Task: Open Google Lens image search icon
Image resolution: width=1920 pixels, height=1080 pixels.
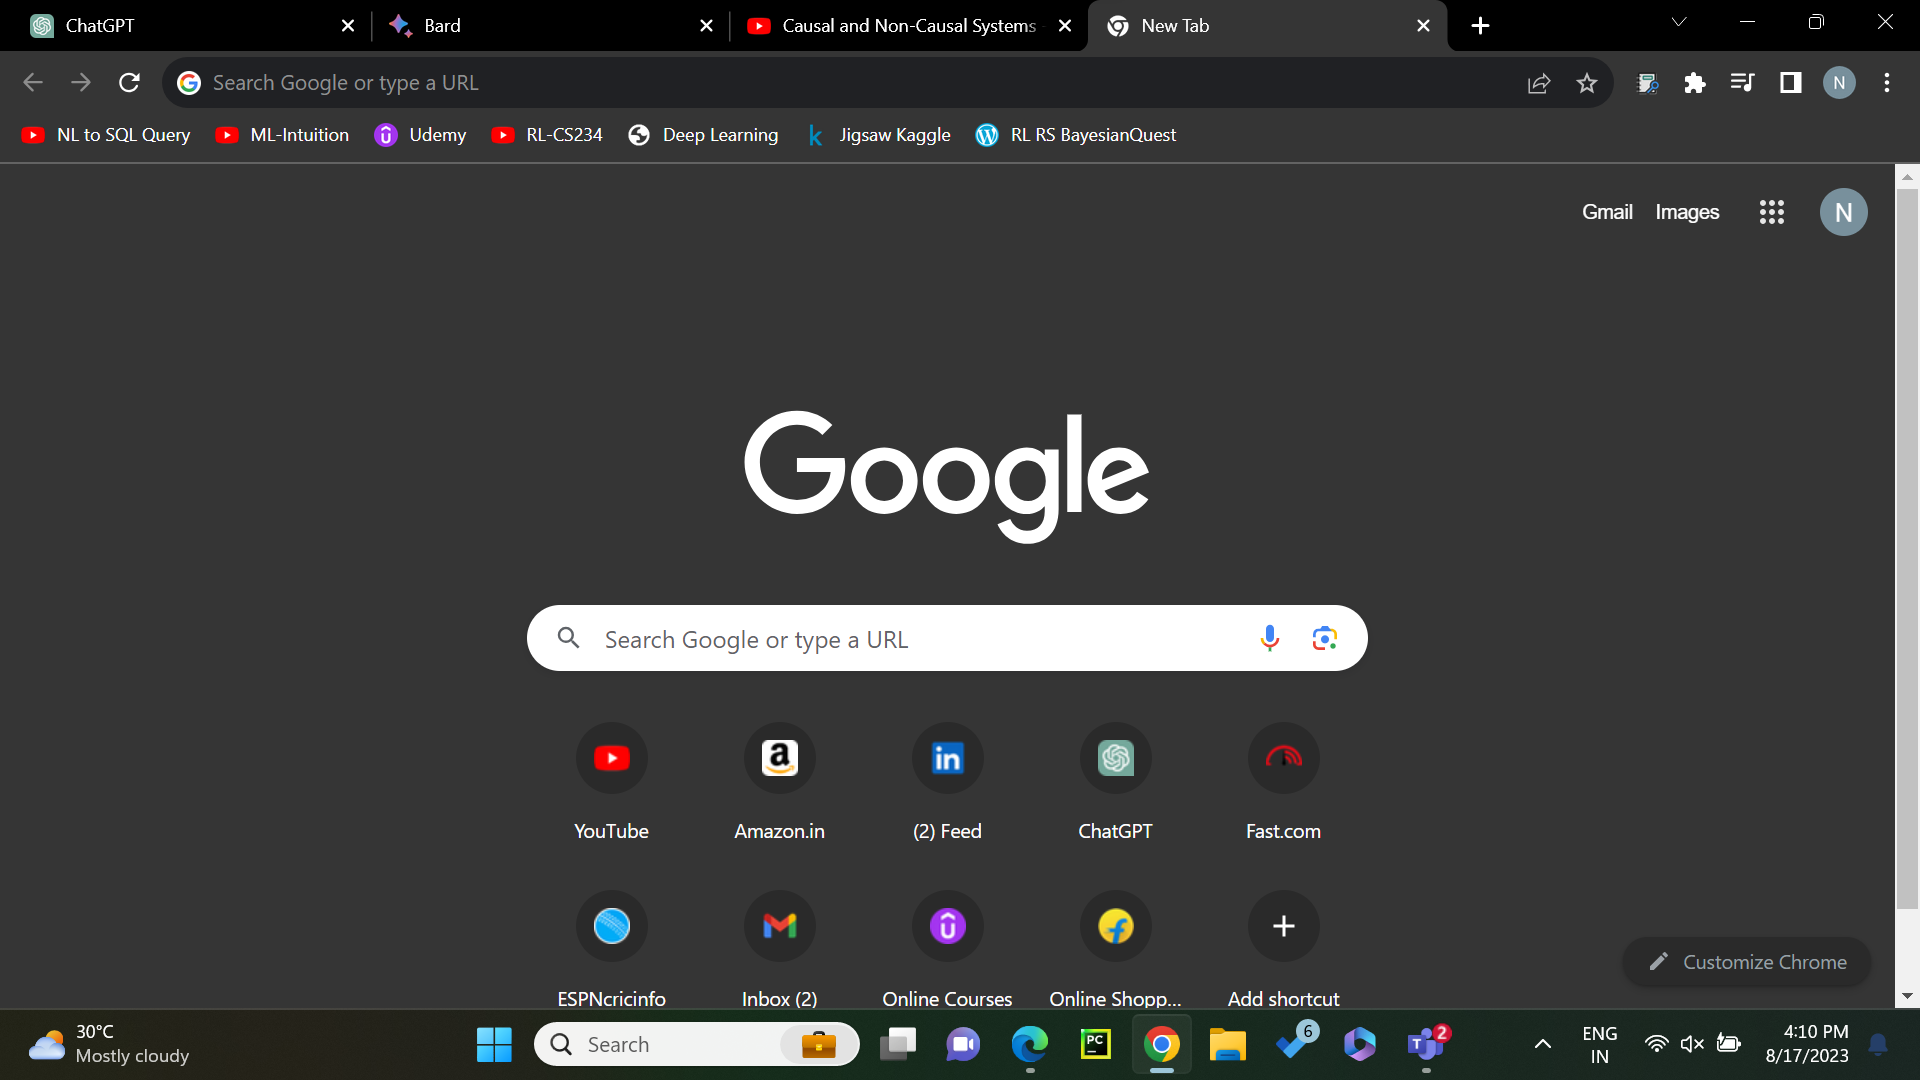Action: [1324, 638]
